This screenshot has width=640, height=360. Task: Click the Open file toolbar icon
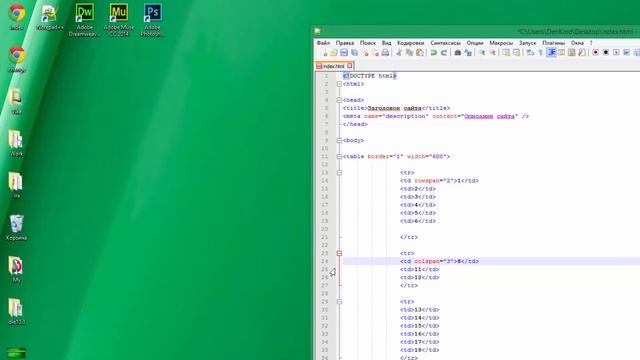coord(333,53)
